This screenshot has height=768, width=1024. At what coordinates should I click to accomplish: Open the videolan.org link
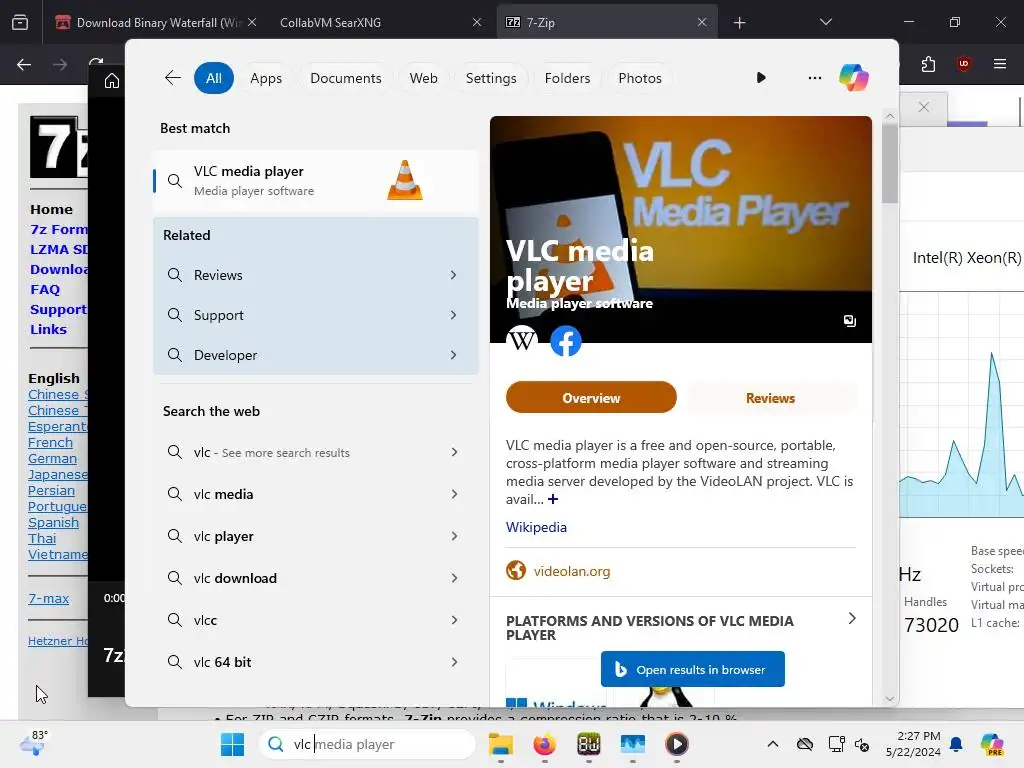click(571, 571)
